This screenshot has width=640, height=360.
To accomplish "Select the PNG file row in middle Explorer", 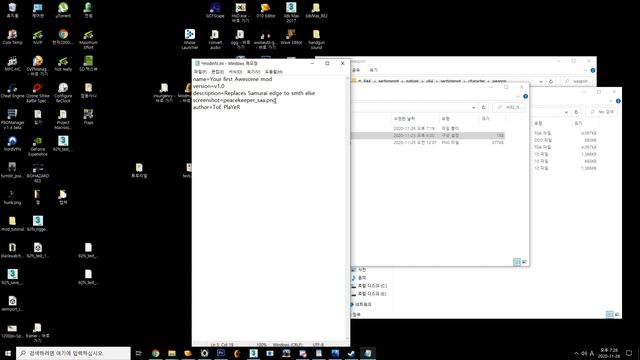I will pyautogui.click(x=428, y=142).
